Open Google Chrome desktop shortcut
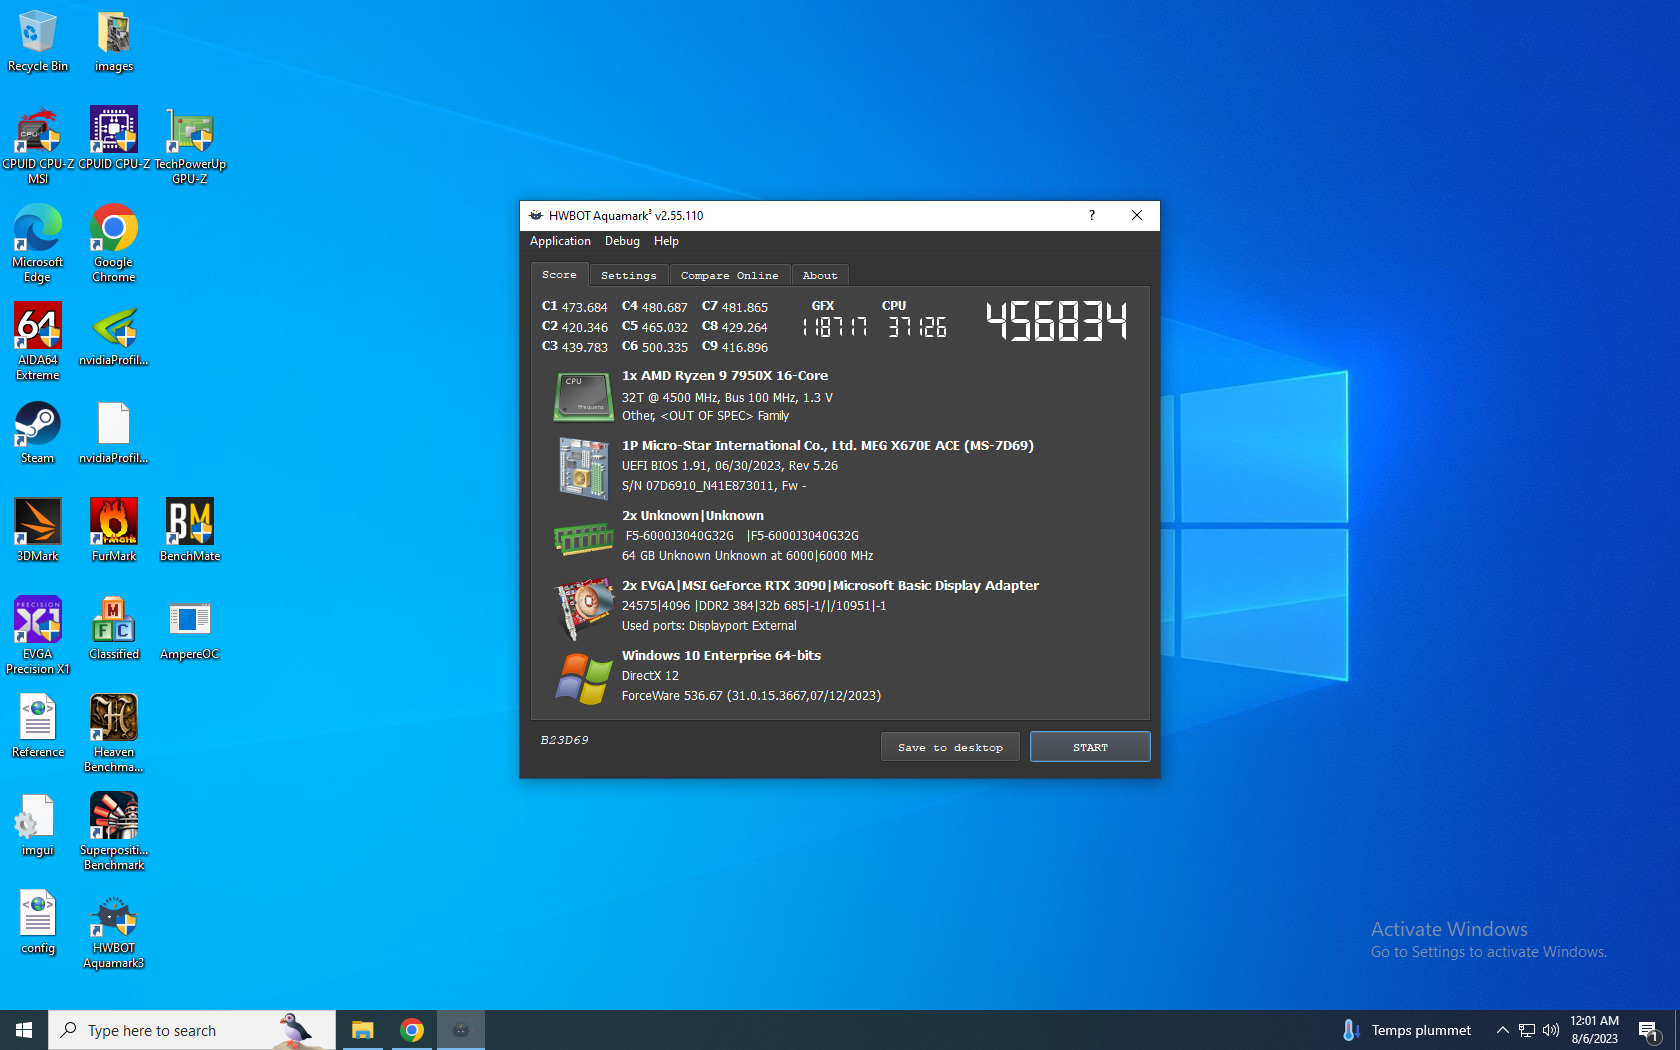The height and width of the screenshot is (1050, 1680). pyautogui.click(x=114, y=244)
